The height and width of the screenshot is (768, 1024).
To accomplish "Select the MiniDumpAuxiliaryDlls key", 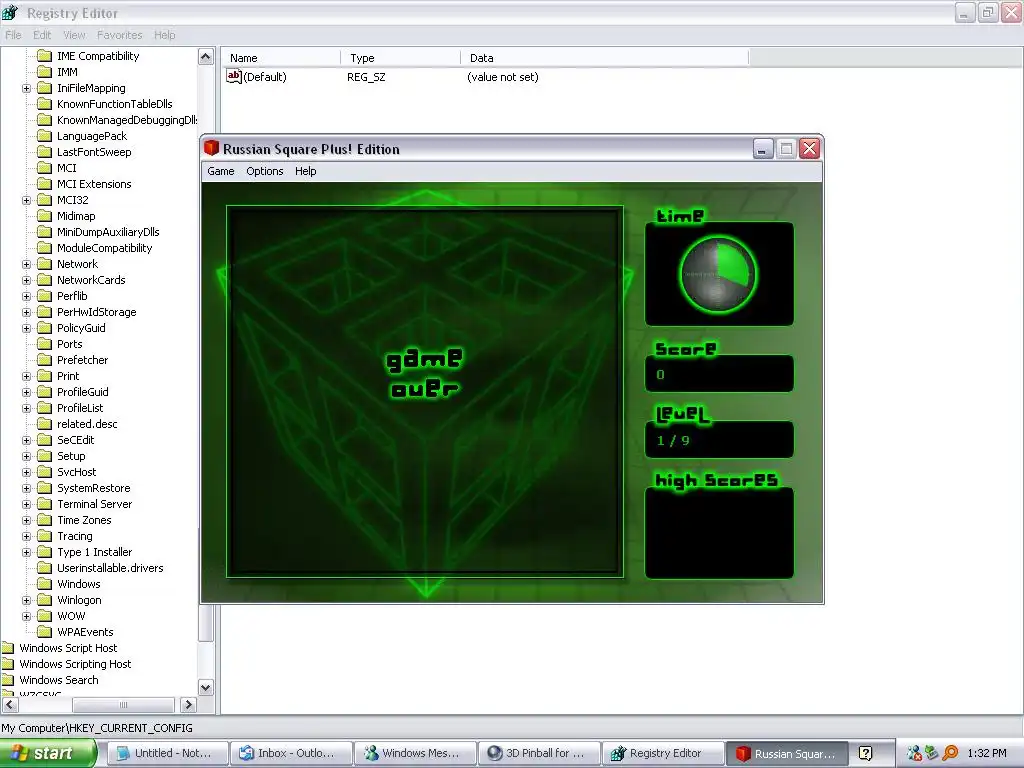I will [x=108, y=232].
